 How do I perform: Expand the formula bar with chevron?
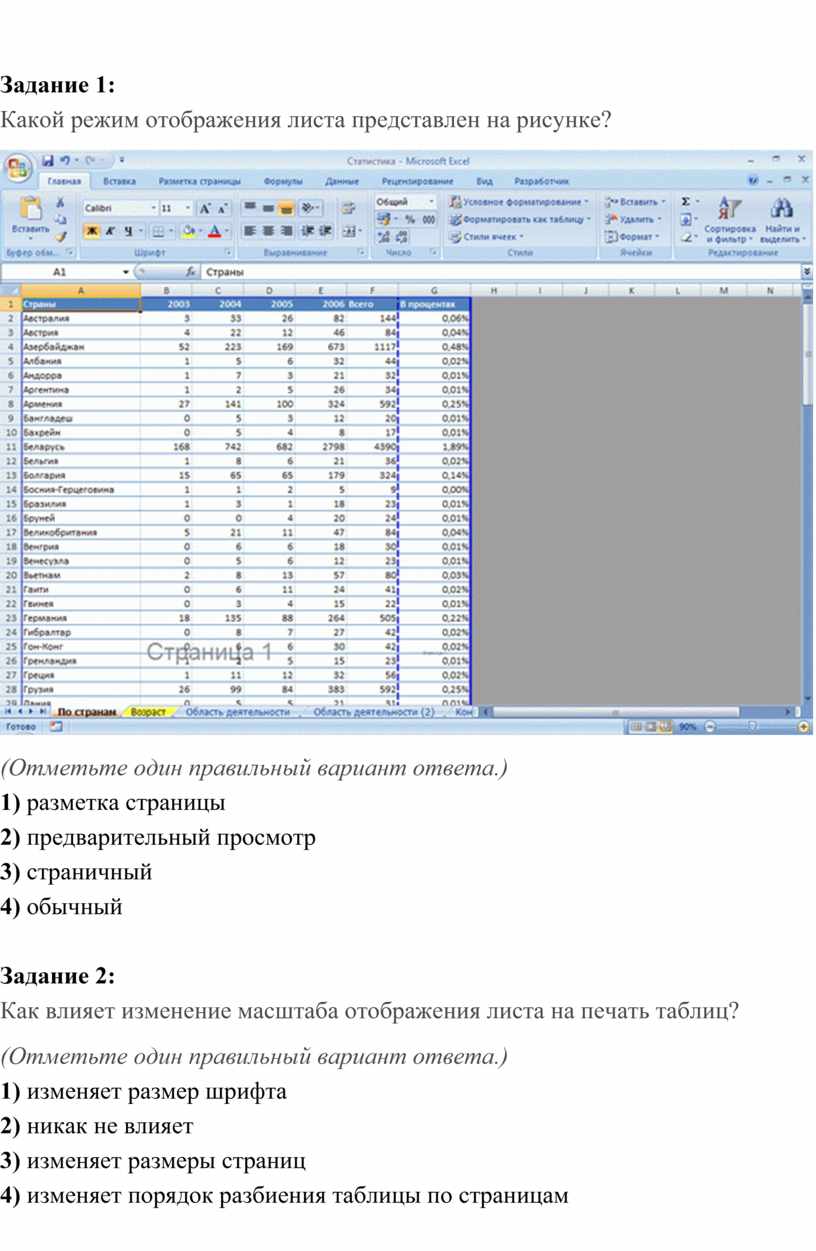[x=807, y=272]
